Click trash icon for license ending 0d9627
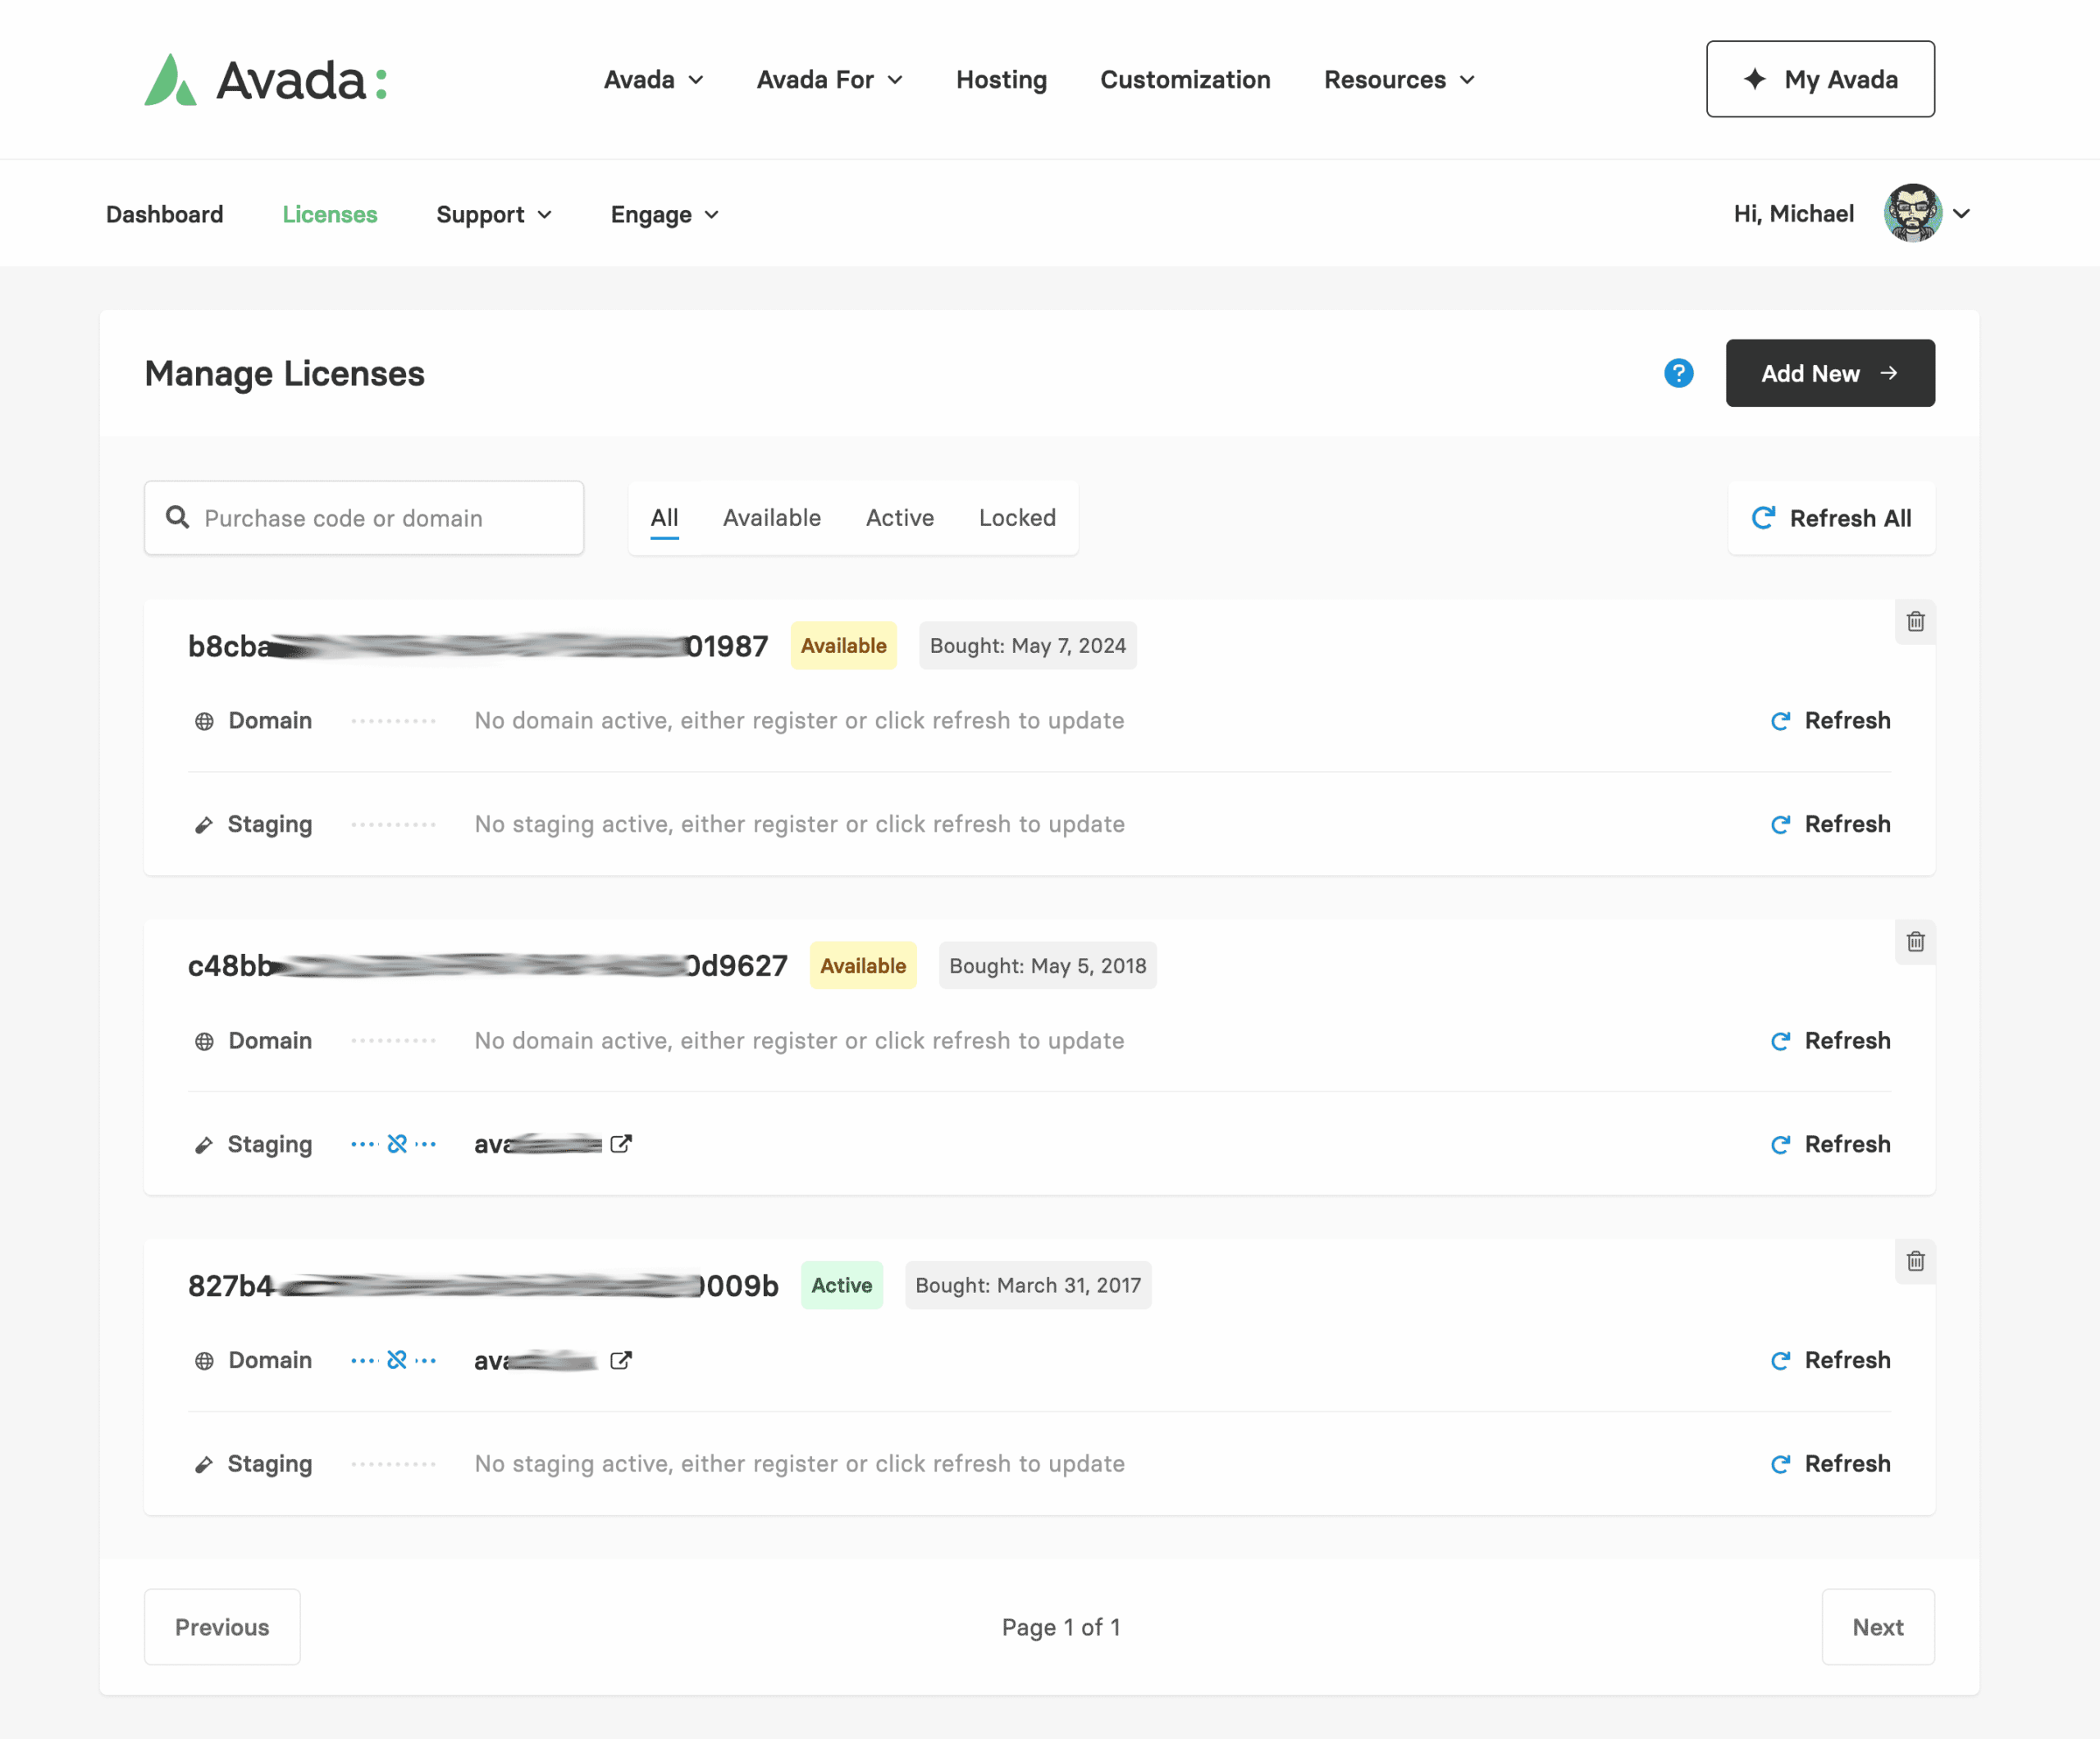2100x1739 pixels. pos(1914,942)
